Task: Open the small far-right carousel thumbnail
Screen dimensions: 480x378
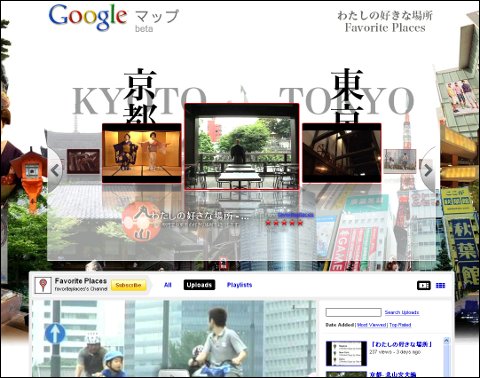Action: pyautogui.click(x=400, y=161)
